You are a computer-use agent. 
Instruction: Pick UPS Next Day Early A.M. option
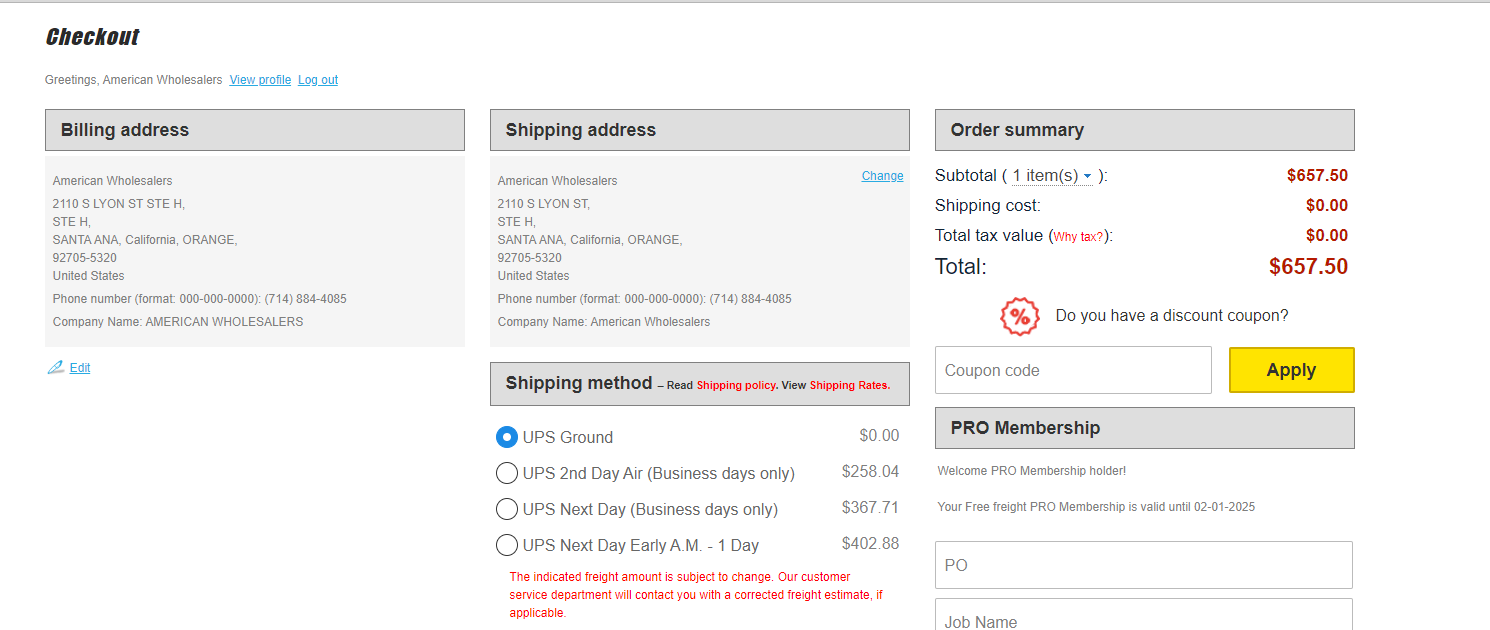tap(507, 545)
